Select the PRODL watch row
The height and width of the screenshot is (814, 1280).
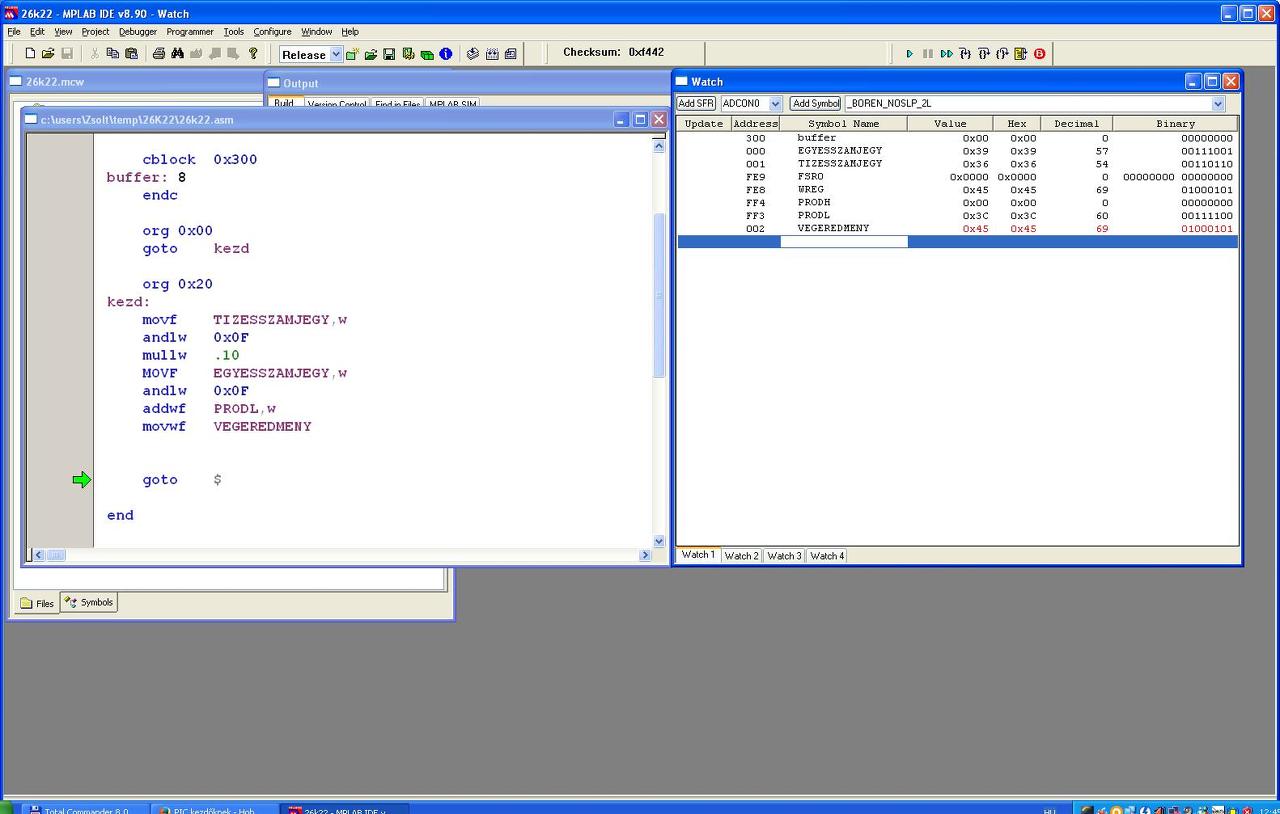tap(957, 216)
